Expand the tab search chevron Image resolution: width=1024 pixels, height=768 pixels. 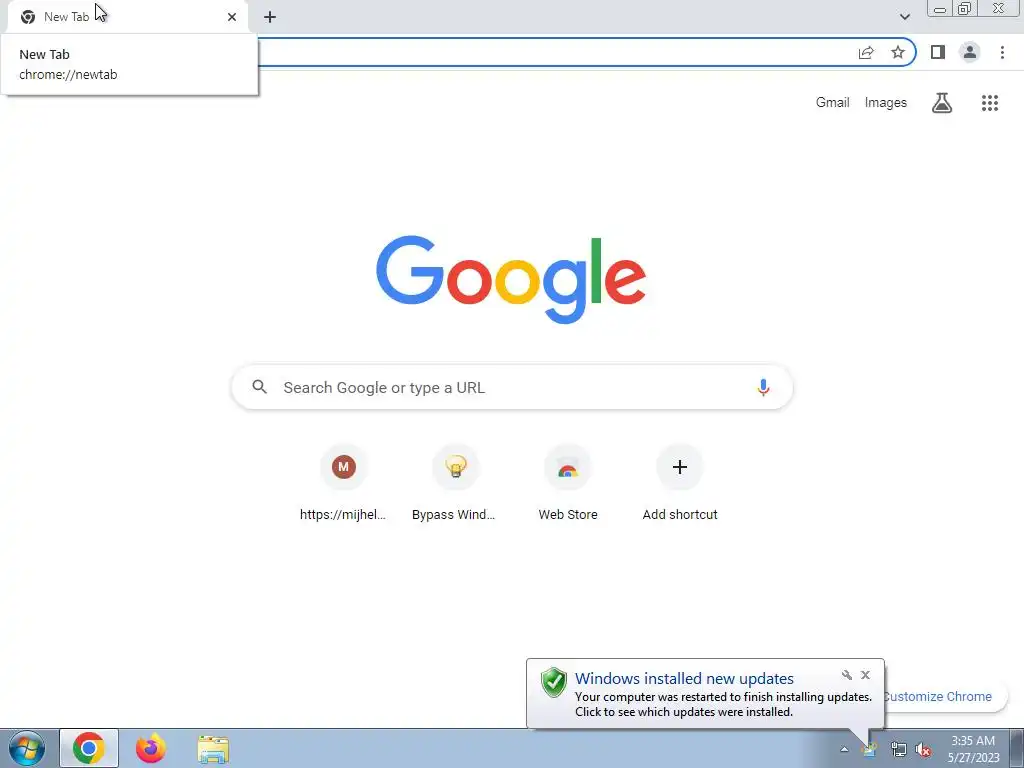tap(904, 17)
